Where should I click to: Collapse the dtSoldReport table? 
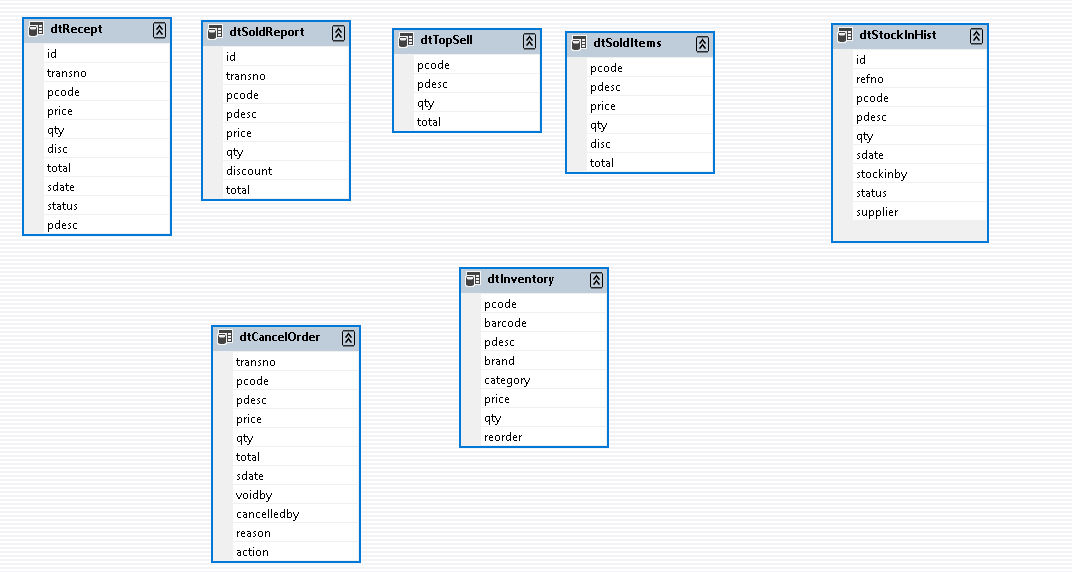click(x=338, y=33)
